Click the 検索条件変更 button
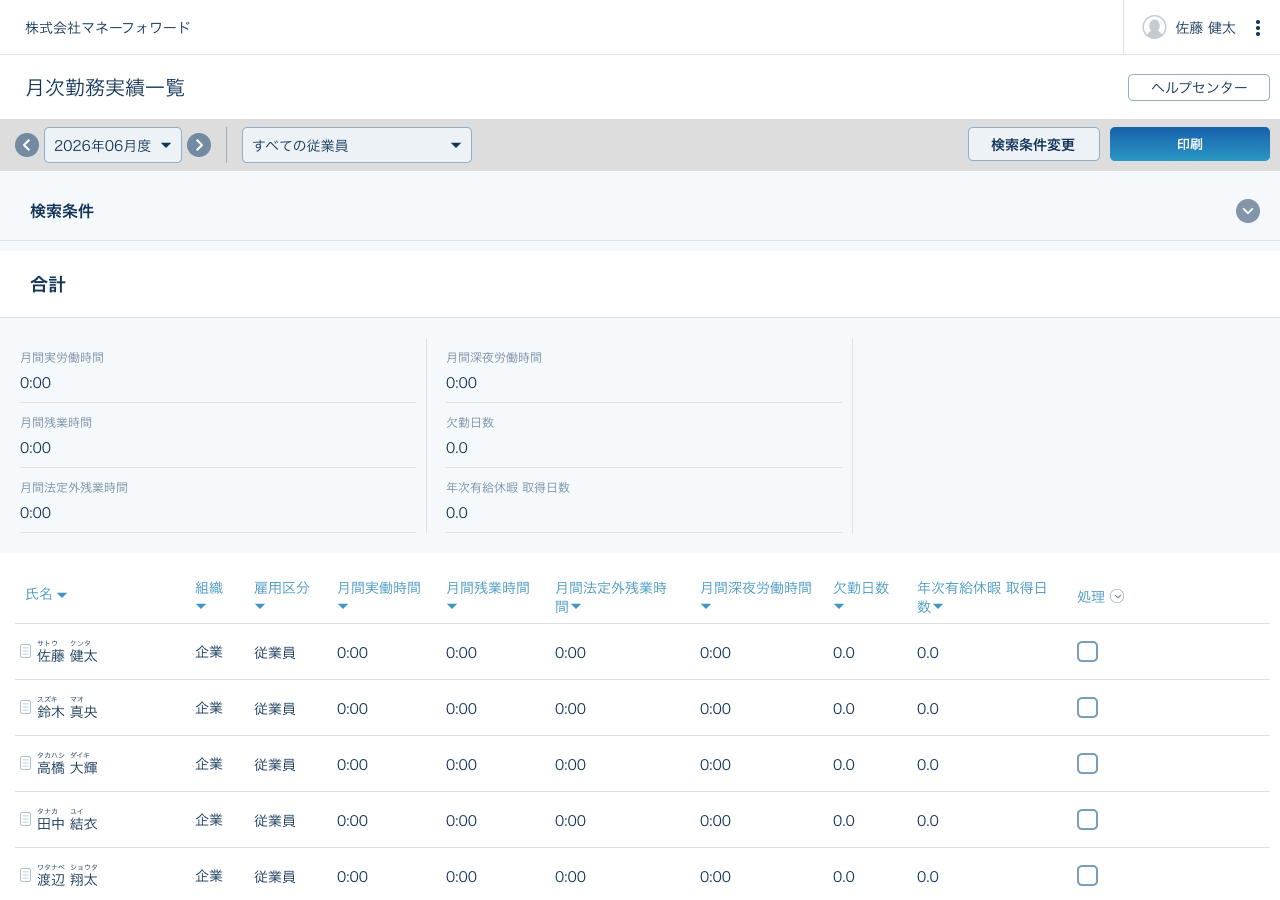 (1033, 143)
